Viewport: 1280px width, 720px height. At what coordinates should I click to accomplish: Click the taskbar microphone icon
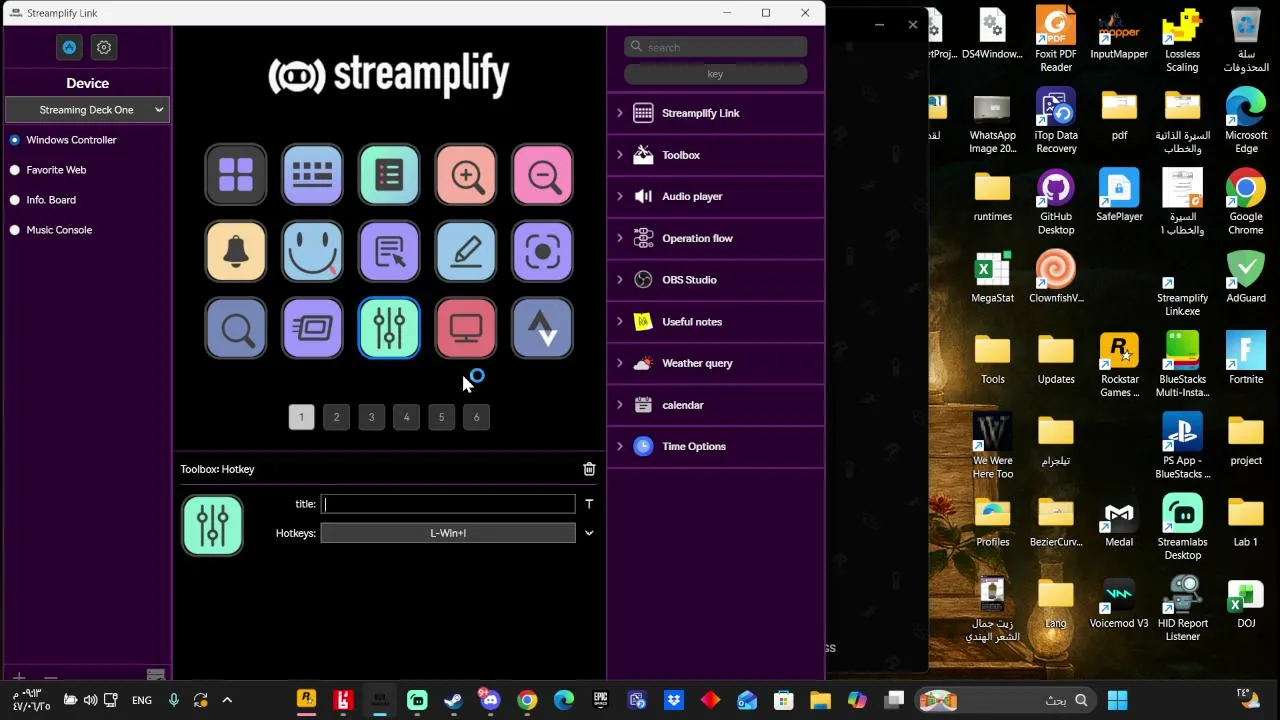[x=173, y=700]
